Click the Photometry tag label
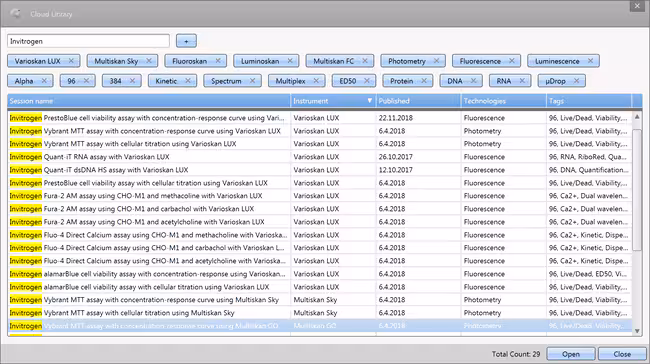This screenshot has width=650, height=364. pos(407,61)
